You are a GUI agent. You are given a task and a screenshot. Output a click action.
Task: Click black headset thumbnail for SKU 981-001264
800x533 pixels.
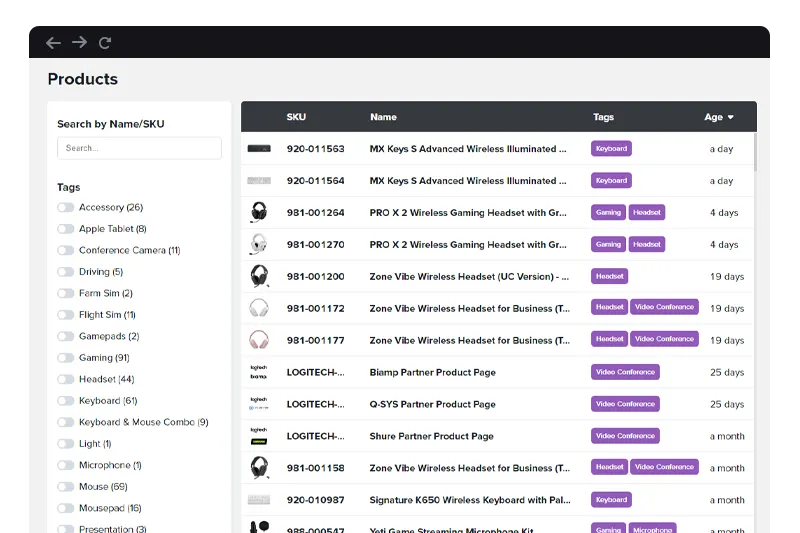(x=259, y=212)
